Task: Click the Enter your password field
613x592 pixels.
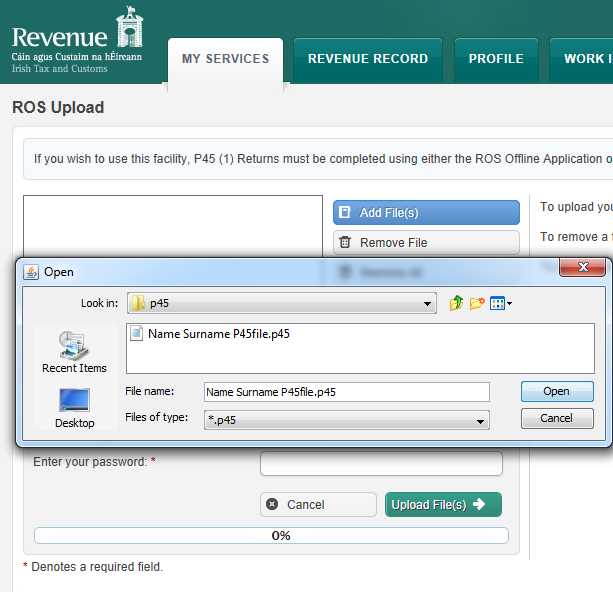Action: click(381, 464)
